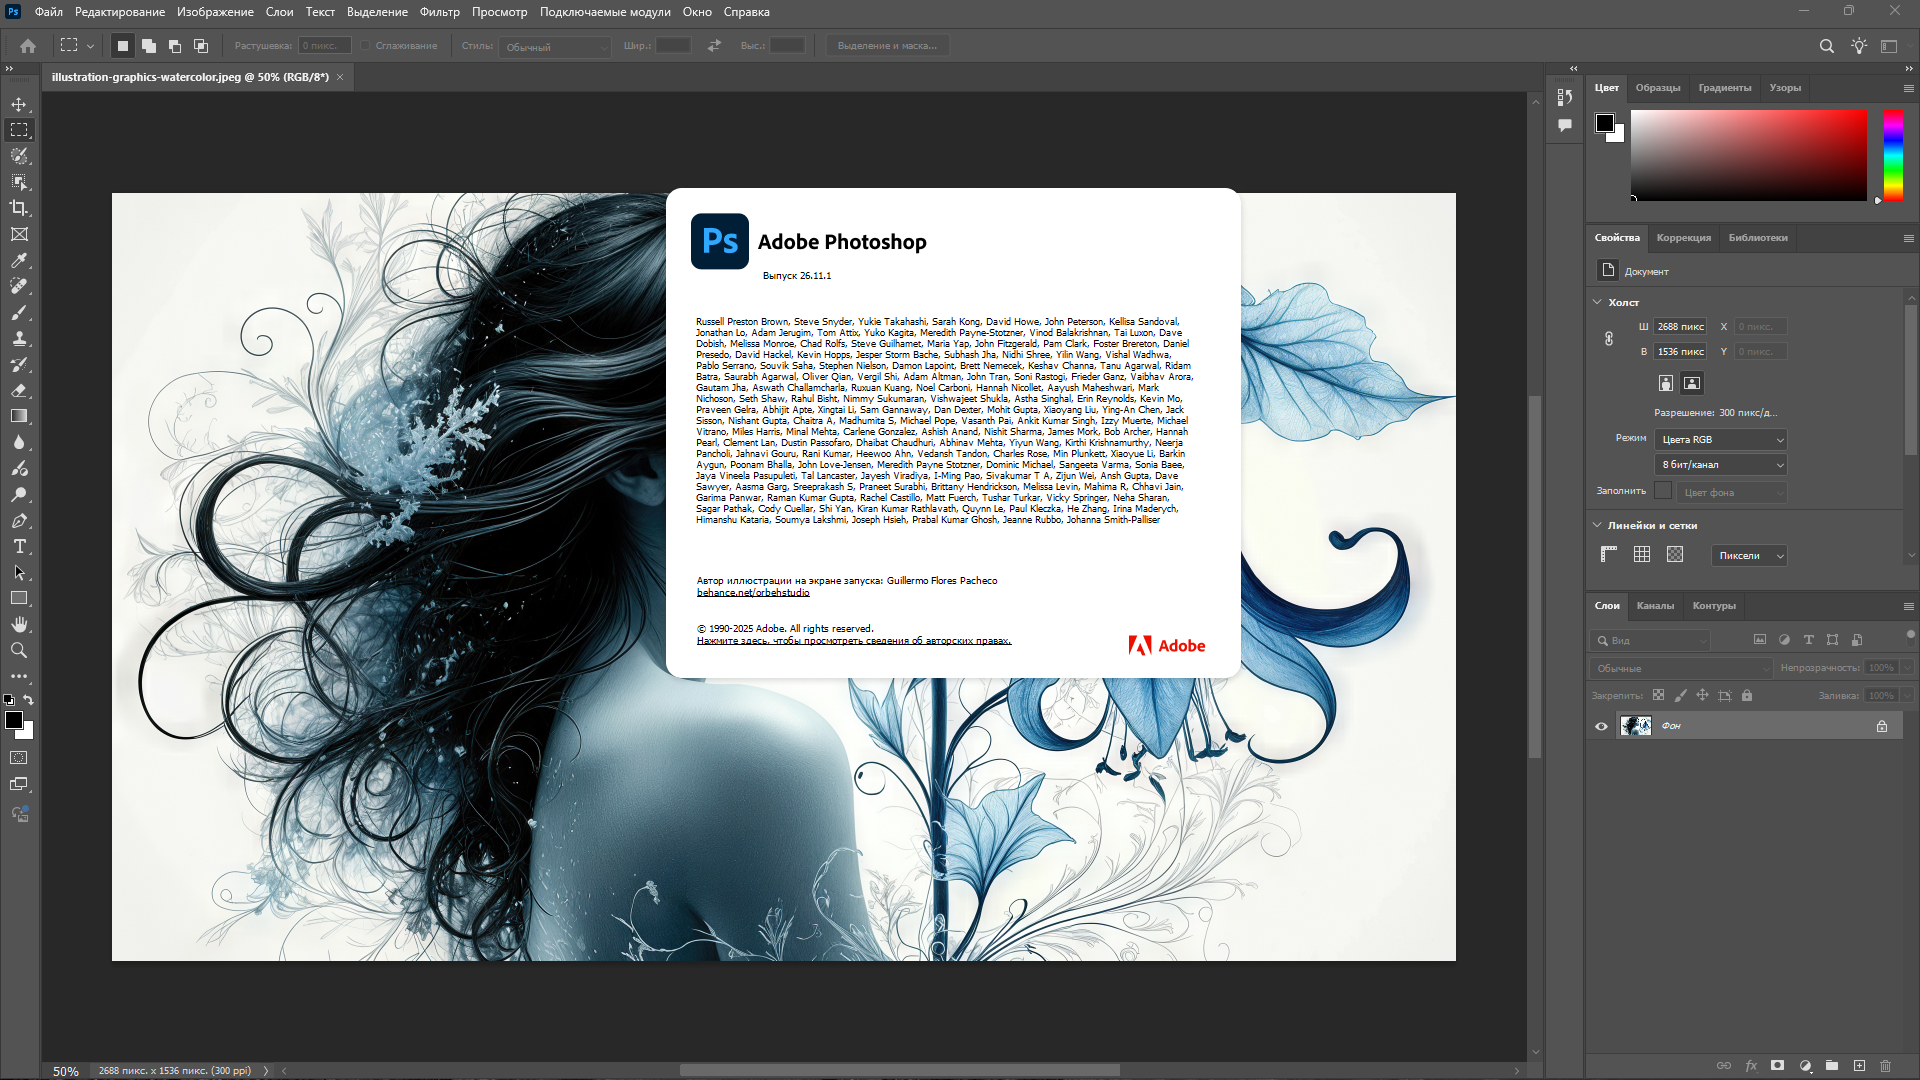
Task: Click the Выделение и маска button
Action: (887, 46)
